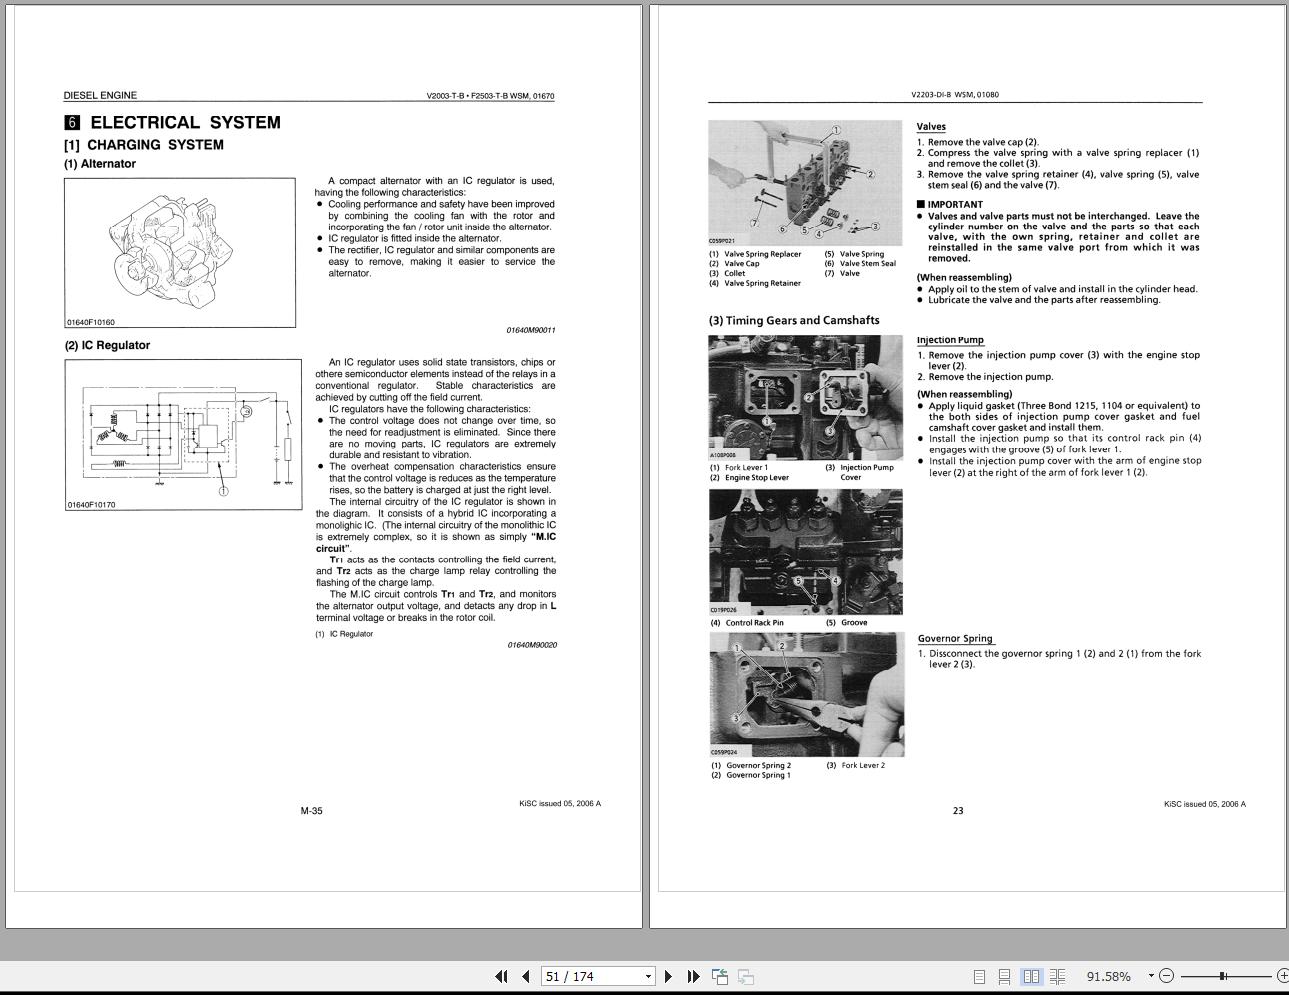Switch to single page layout
The height and width of the screenshot is (995, 1289).
(980, 976)
